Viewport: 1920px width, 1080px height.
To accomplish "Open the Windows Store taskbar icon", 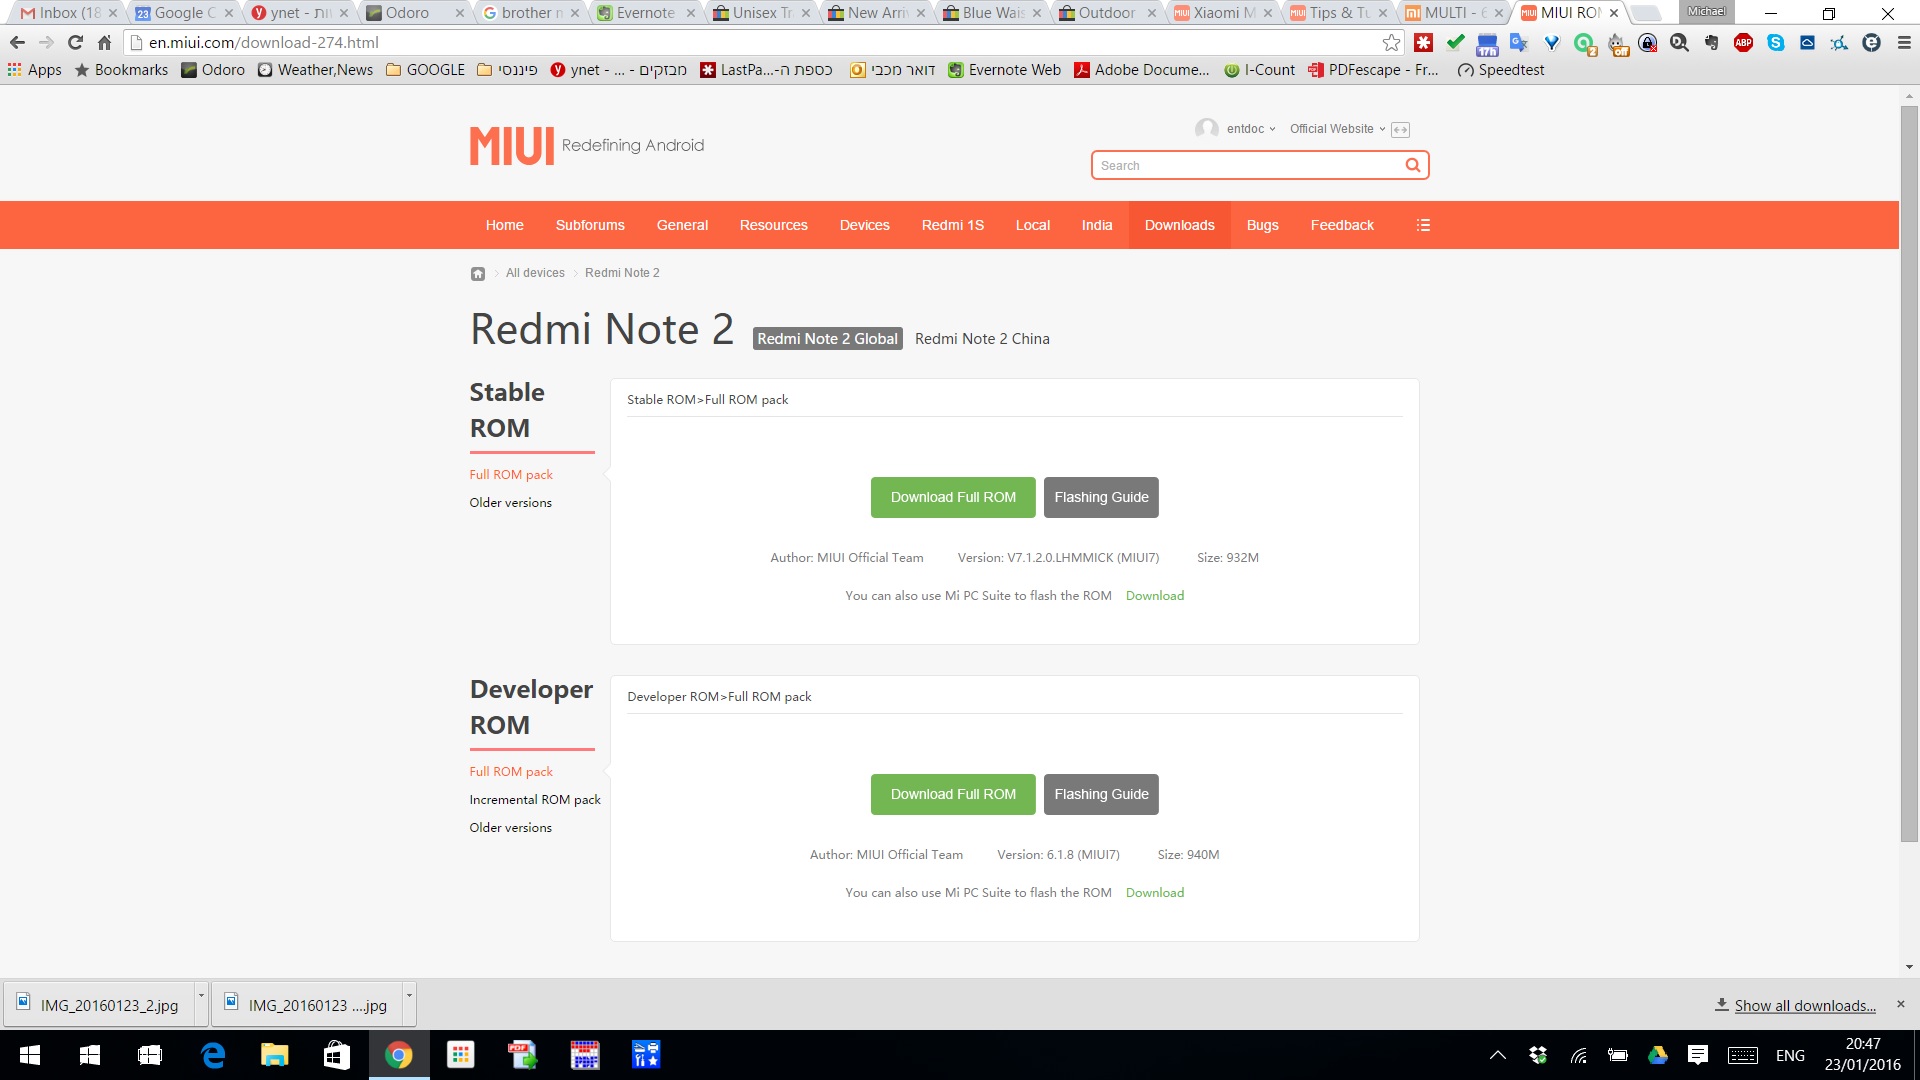I will point(336,1055).
